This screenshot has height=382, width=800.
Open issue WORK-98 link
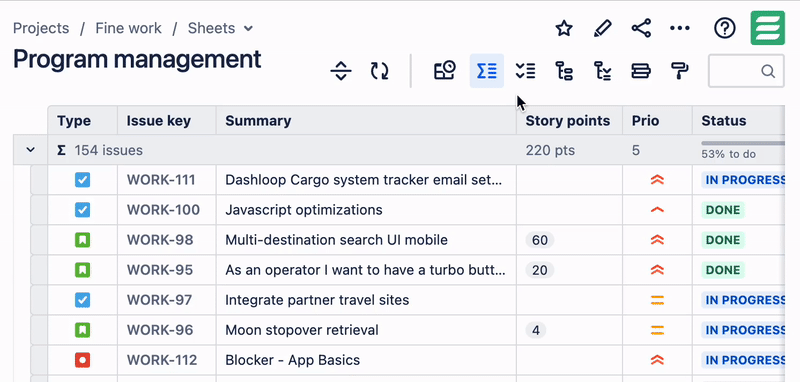click(160, 240)
